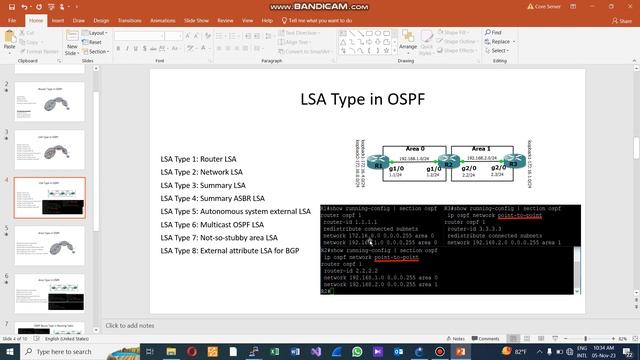The width and height of the screenshot is (640, 360).
Task: Click the Click to add notes area
Action: click(130, 326)
